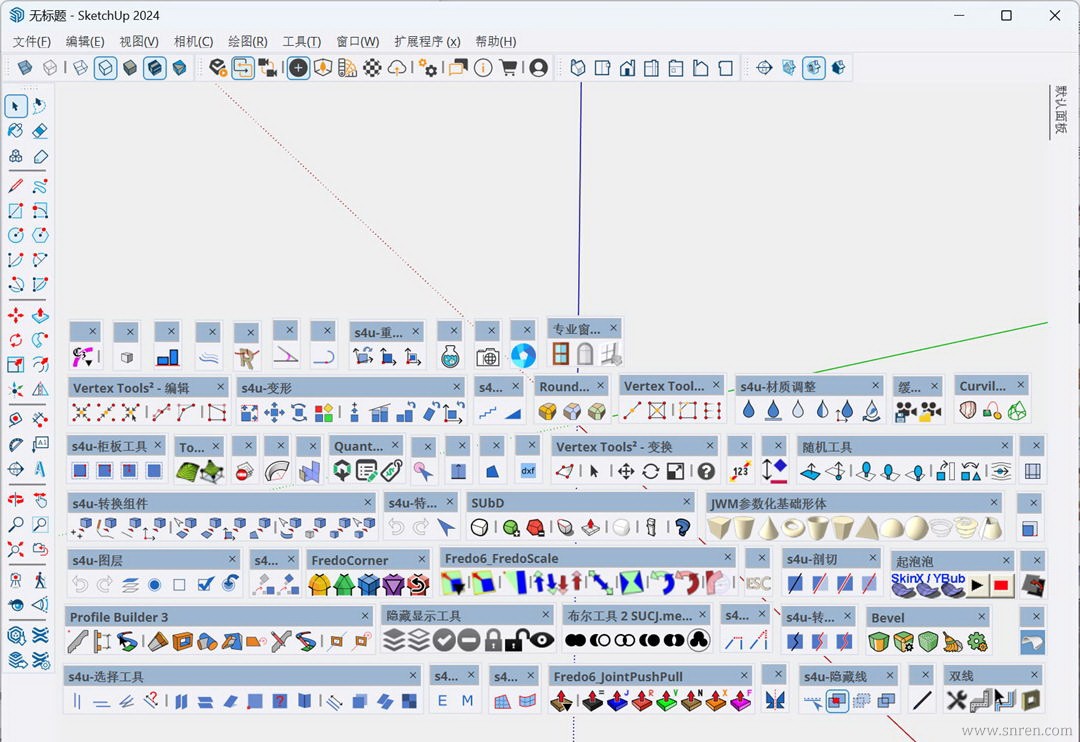This screenshot has width=1080, height=742.
Task: Click the three-circle boolean icon in 布尔工具 2
Action: tap(698, 640)
